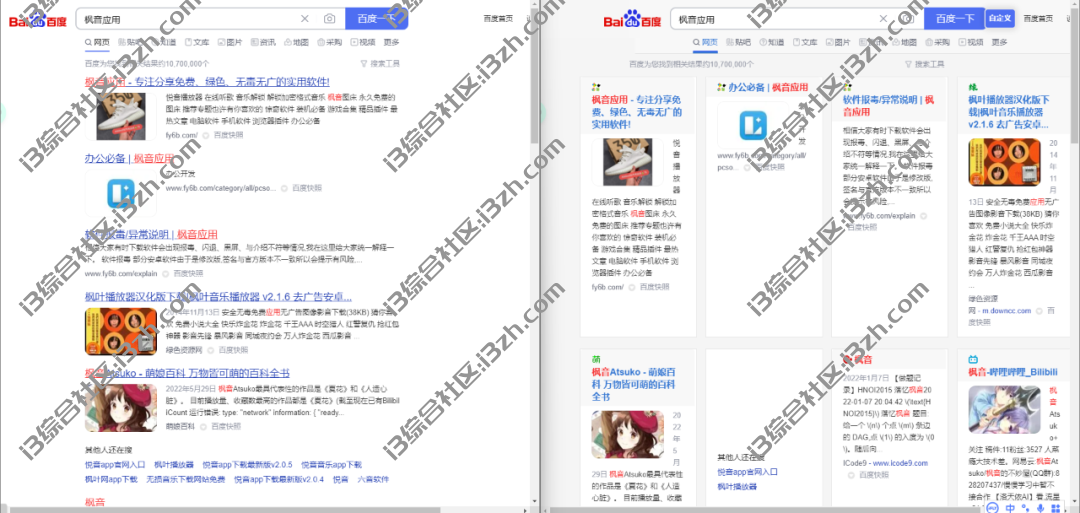Switch to the 文库 tab in the right window
This screenshot has height=513, width=1080.
point(805,42)
